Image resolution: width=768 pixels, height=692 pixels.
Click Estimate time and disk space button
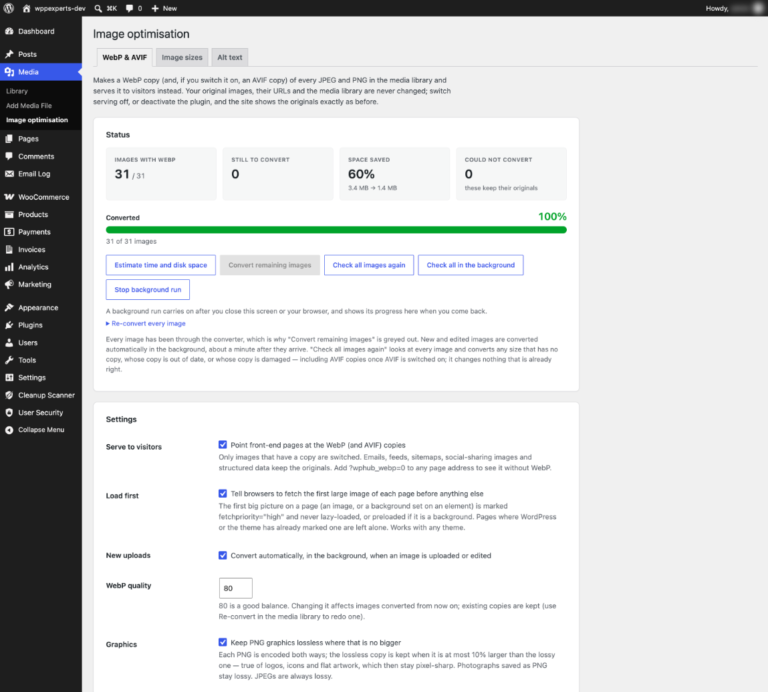161,265
